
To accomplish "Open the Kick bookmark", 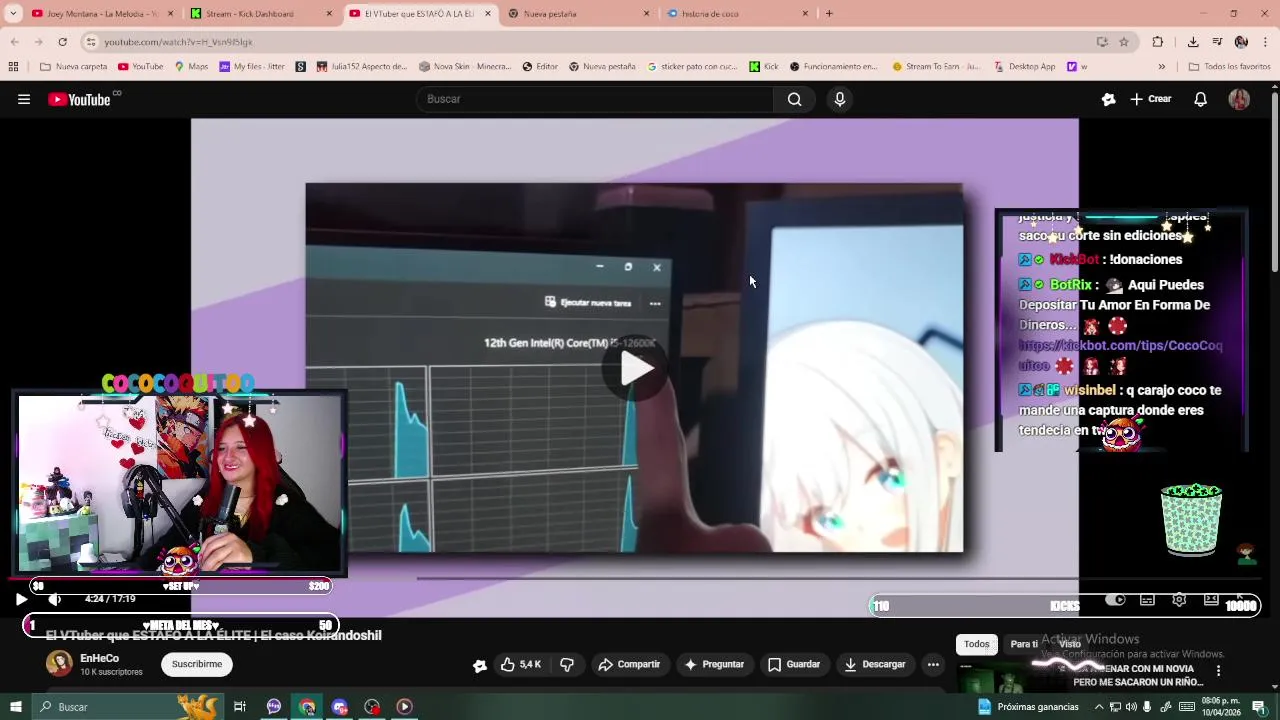I will (x=764, y=67).
